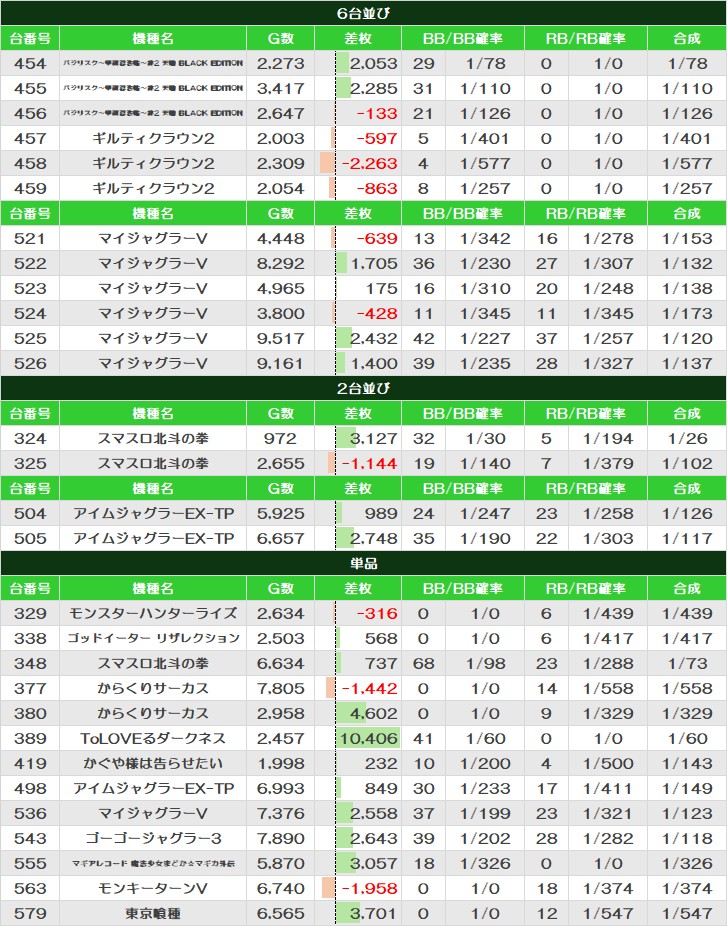The height and width of the screenshot is (926, 727).
Task: Click the 1/558 RB probability in row 377
Action: (x=608, y=689)
